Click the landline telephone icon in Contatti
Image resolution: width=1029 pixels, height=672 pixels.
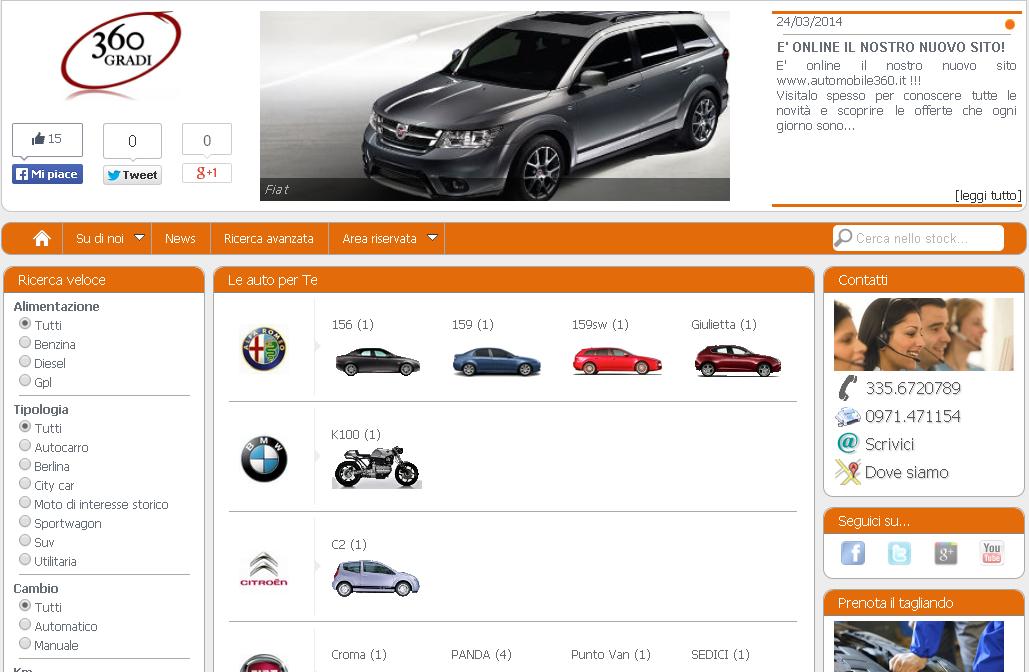tap(847, 416)
